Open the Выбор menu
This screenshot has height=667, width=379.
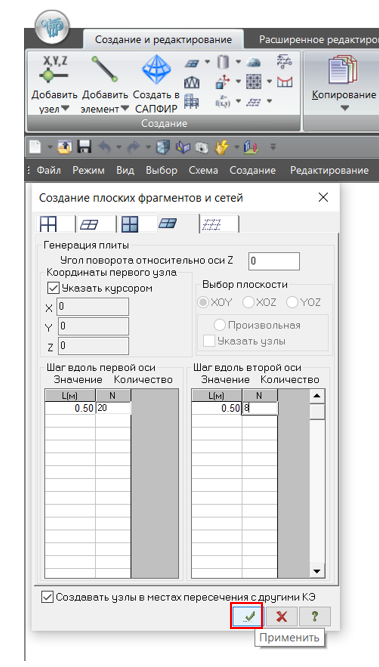point(161,170)
